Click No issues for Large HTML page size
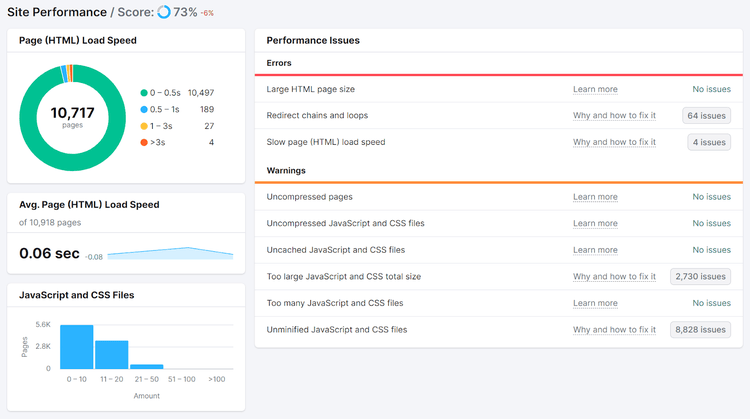750x419 pixels. pos(711,89)
